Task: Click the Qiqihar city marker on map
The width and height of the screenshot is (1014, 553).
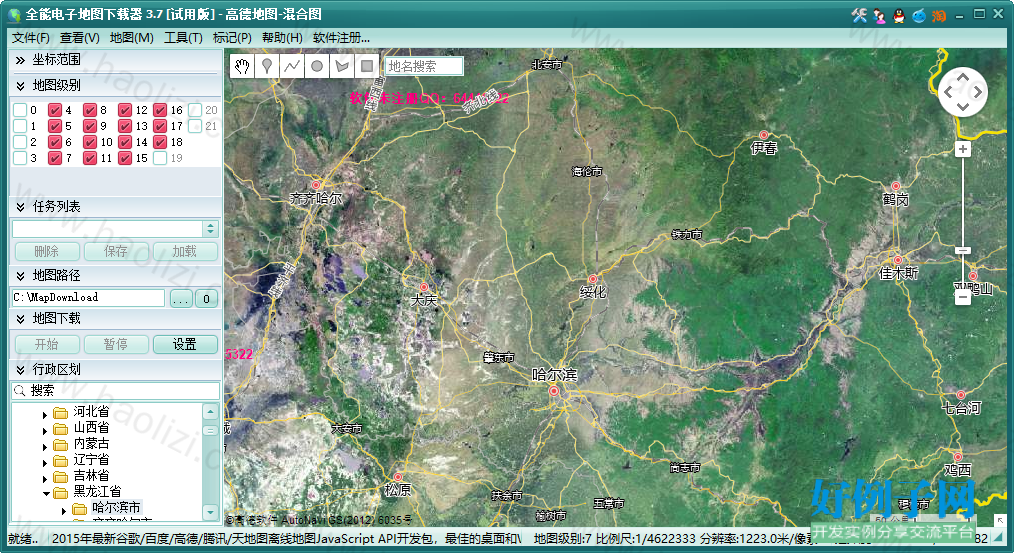Action: coord(316,185)
